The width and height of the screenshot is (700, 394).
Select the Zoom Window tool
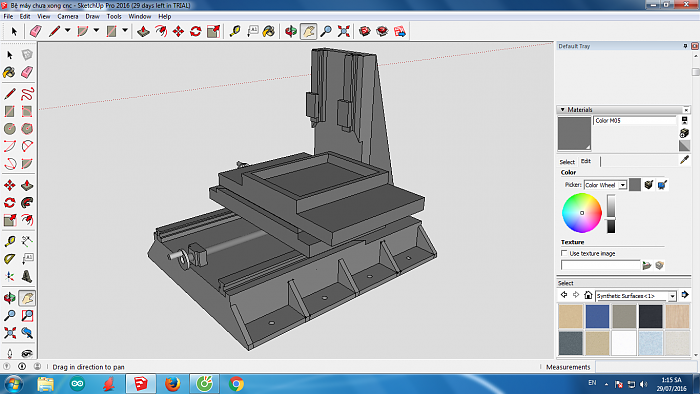click(x=27, y=315)
